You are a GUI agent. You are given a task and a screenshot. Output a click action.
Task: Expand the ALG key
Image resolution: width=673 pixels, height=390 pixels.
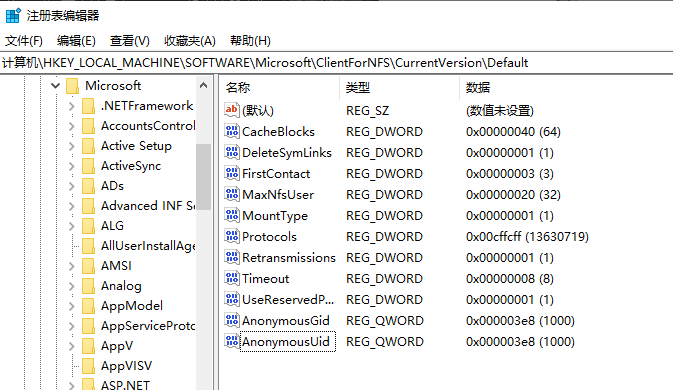tap(72, 226)
